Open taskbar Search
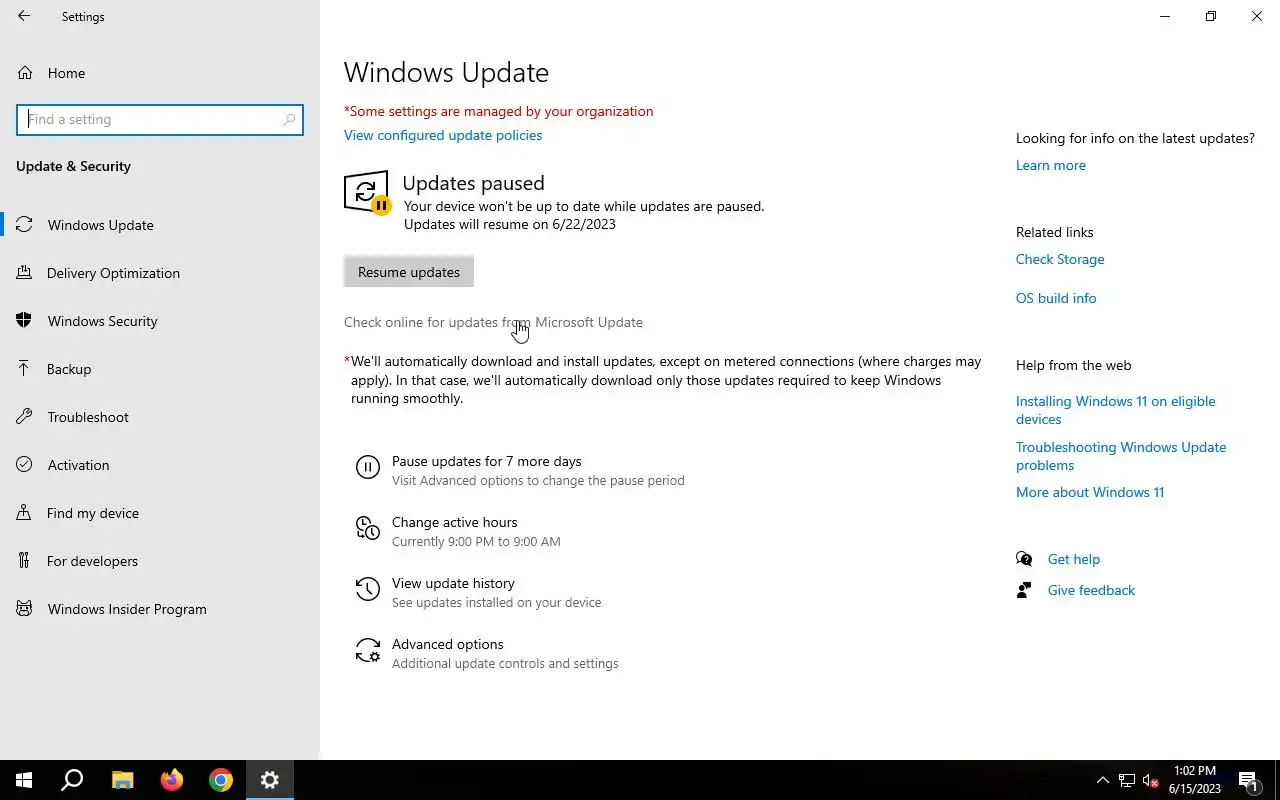Screen dimensions: 1280x800 tap(72, 780)
